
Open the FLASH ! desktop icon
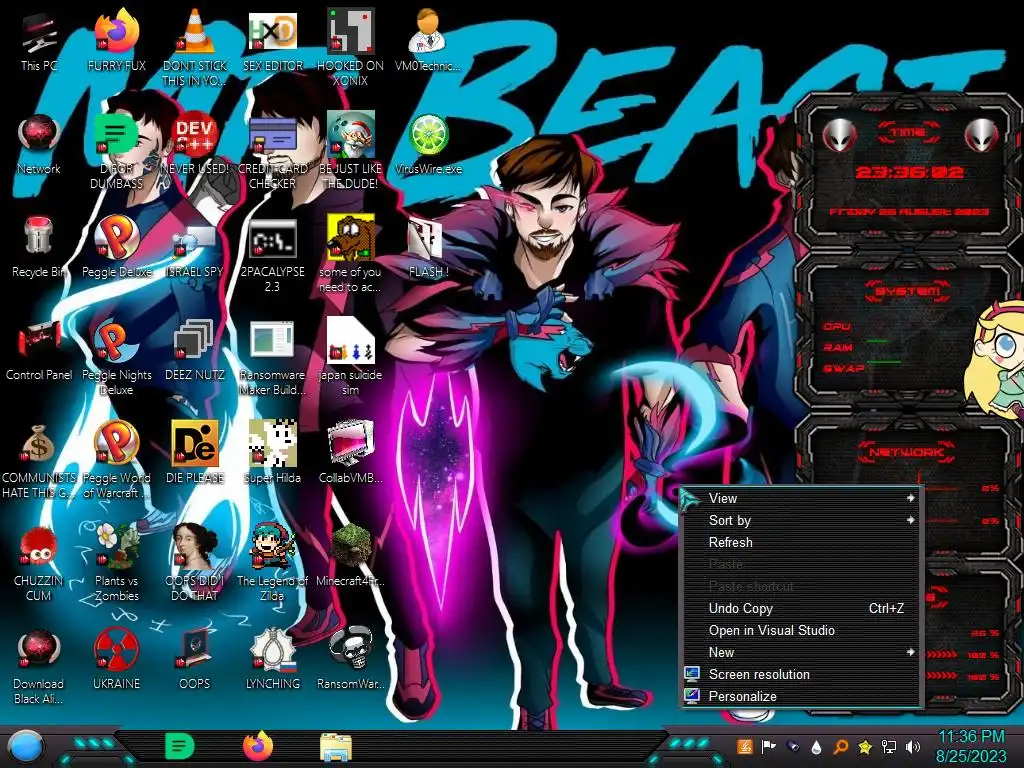pyautogui.click(x=428, y=247)
